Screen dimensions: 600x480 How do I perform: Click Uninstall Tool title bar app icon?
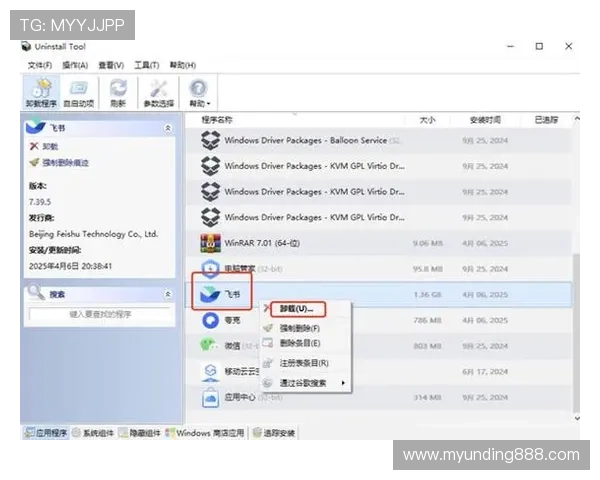(26, 47)
